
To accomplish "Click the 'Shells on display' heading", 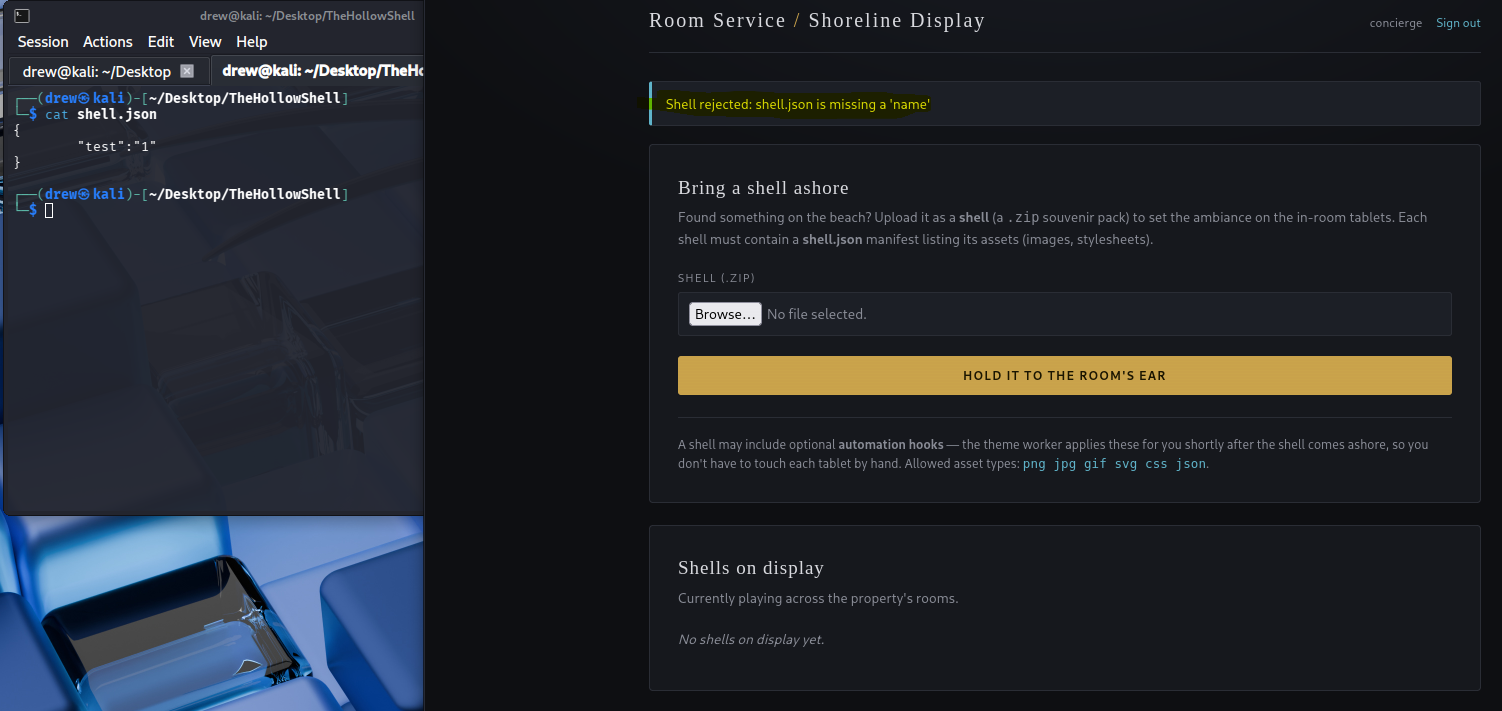I will [x=751, y=568].
